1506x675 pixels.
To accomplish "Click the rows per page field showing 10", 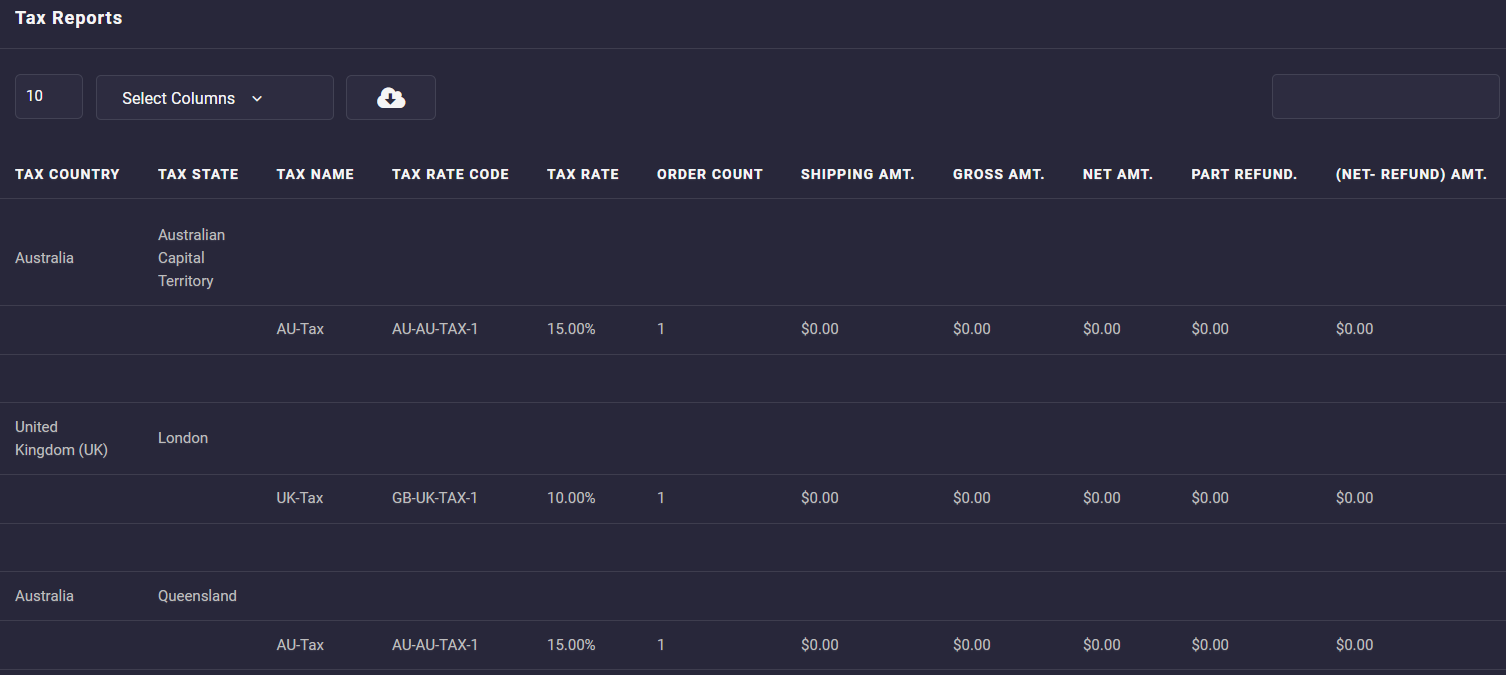I will (x=48, y=97).
